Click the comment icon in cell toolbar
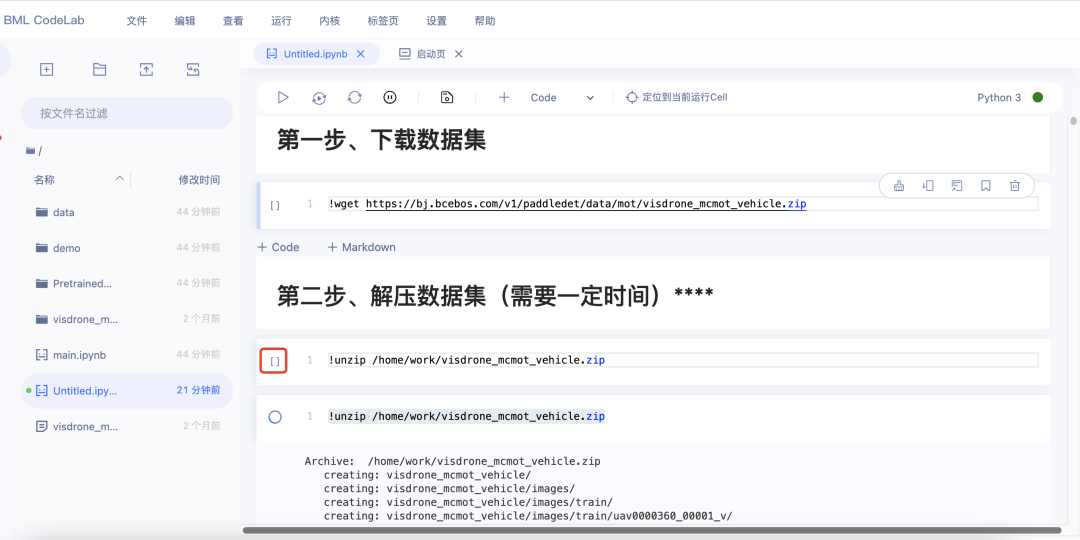This screenshot has height=540, width=1080. (957, 185)
